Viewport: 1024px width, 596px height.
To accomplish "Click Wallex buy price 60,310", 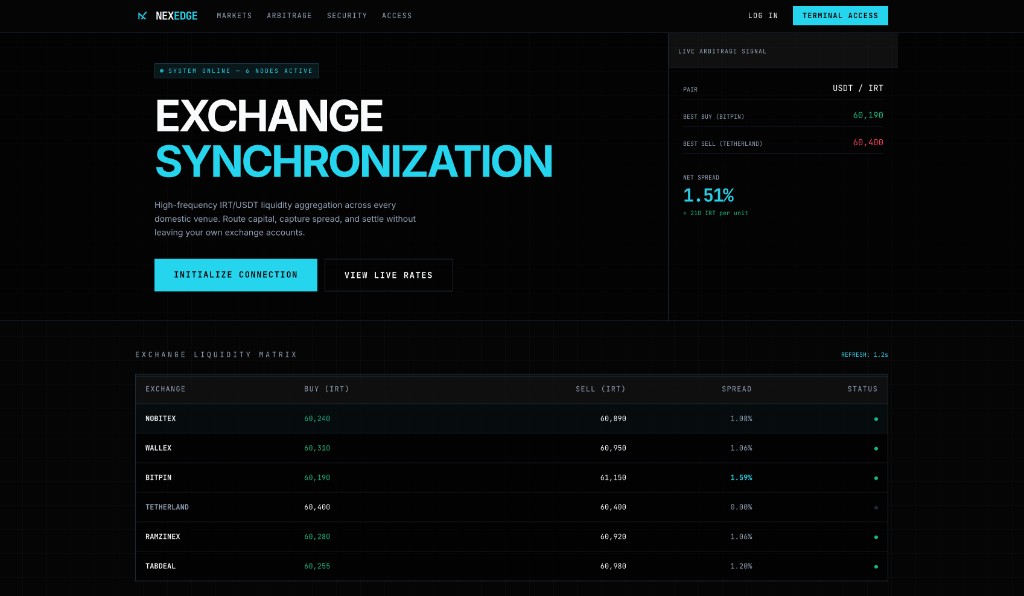I will point(317,448).
